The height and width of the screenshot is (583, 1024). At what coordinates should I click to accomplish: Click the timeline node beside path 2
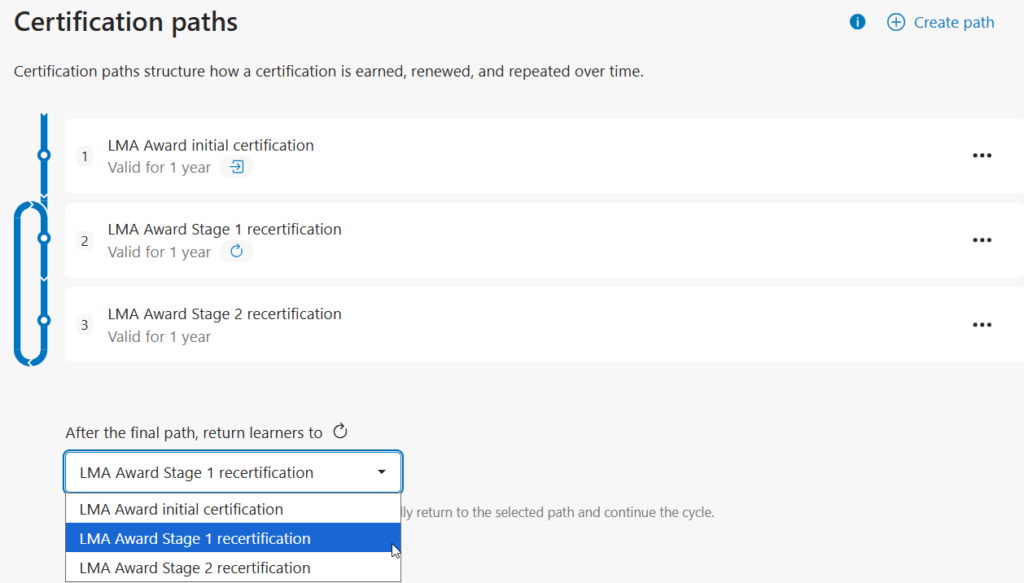tap(43, 238)
